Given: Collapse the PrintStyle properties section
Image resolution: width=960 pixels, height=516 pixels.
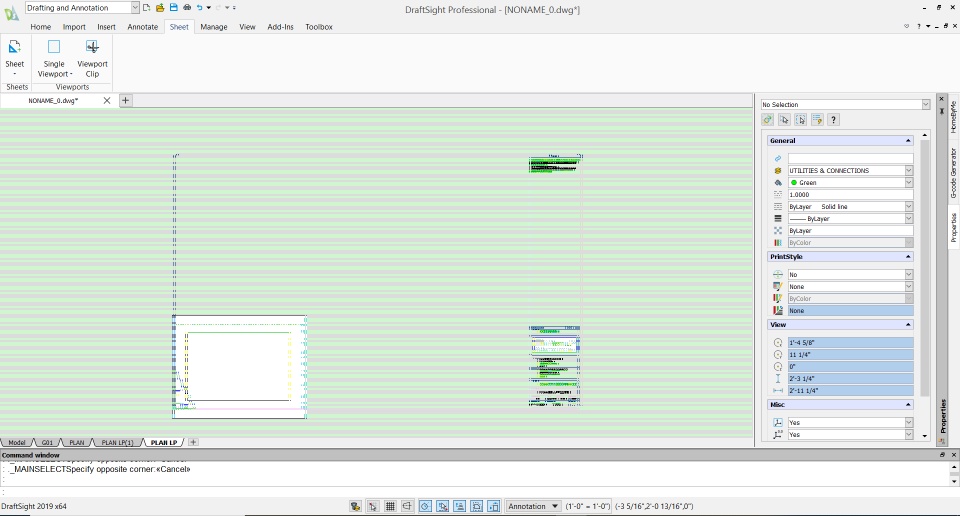Looking at the screenshot, I should (908, 256).
